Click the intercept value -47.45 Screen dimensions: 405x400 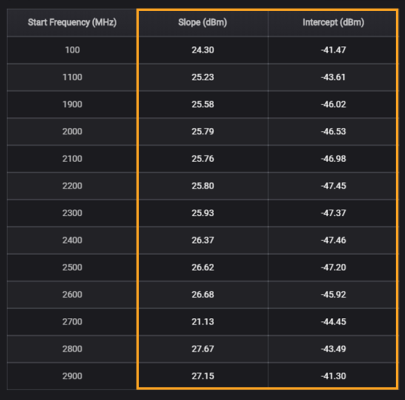(333, 186)
